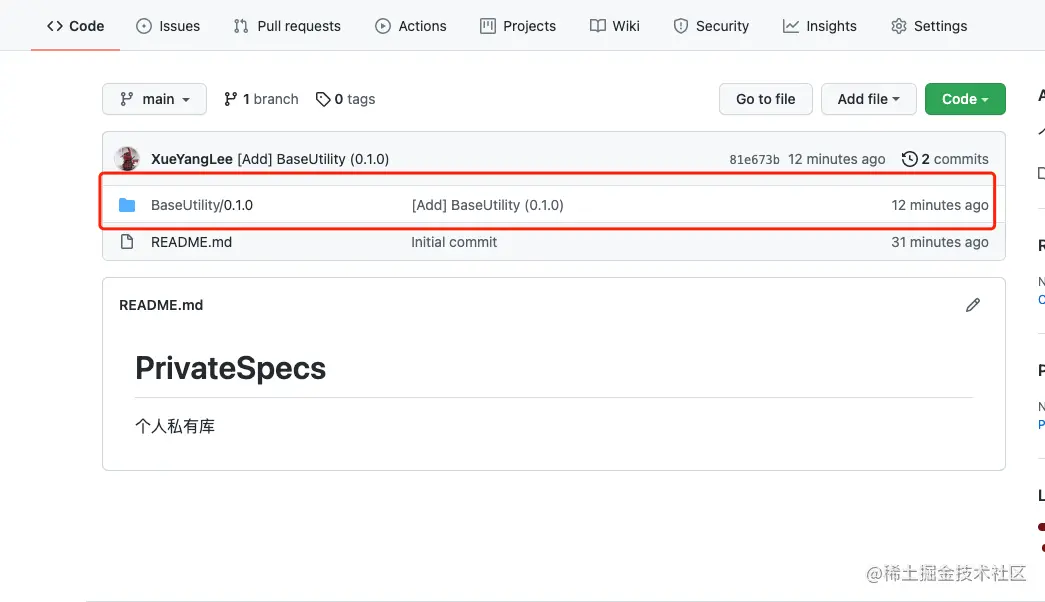Viewport: 1045px width, 602px height.
Task: Open the Add file dropdown
Action: pos(868,99)
